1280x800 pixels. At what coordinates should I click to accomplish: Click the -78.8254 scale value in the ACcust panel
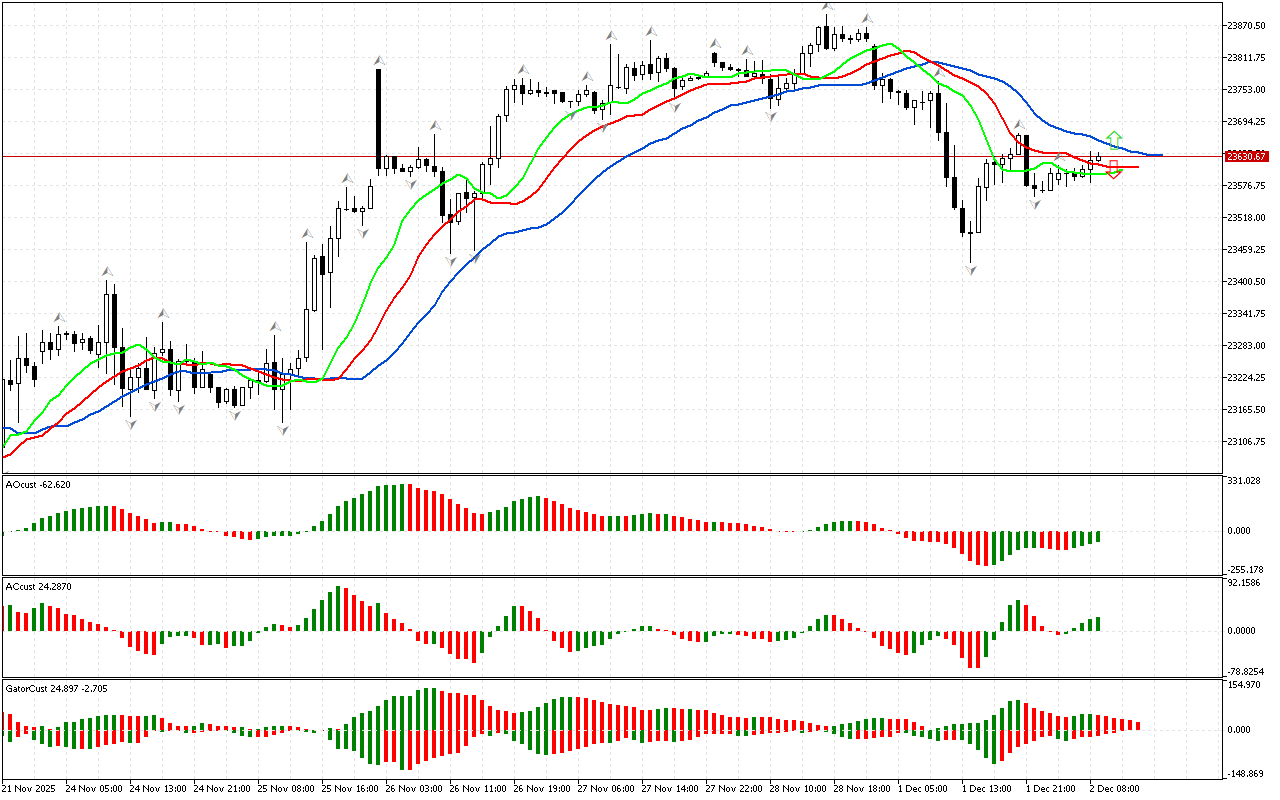coord(1246,671)
